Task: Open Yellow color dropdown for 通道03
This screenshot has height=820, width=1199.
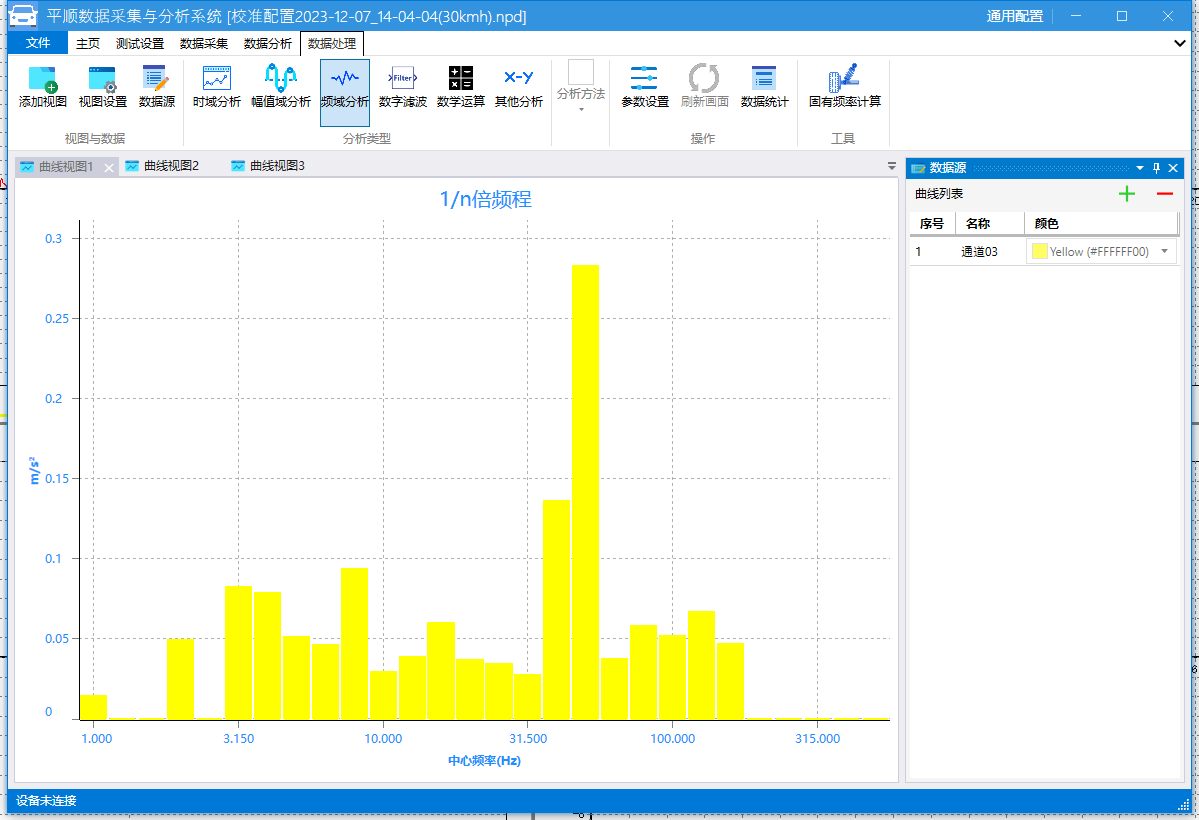Action: click(x=1164, y=252)
